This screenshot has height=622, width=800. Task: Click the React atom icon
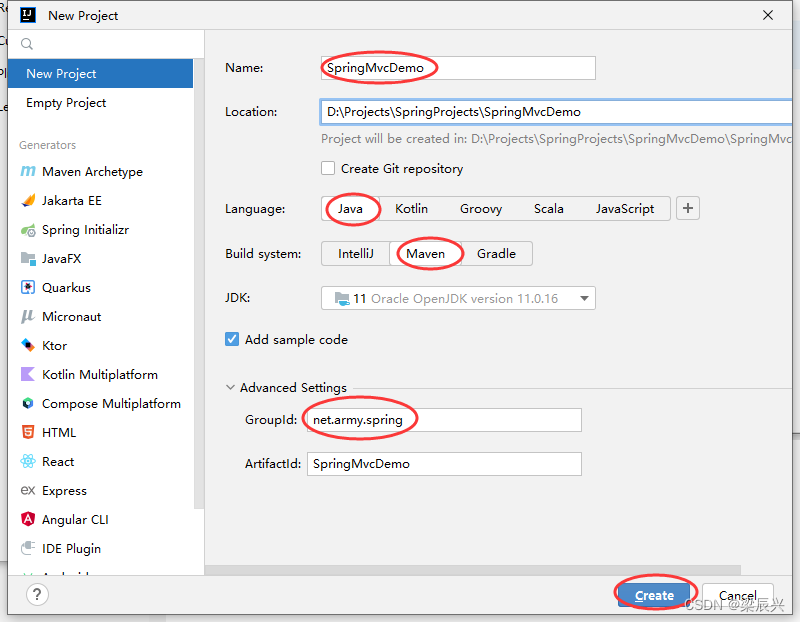tap(28, 461)
